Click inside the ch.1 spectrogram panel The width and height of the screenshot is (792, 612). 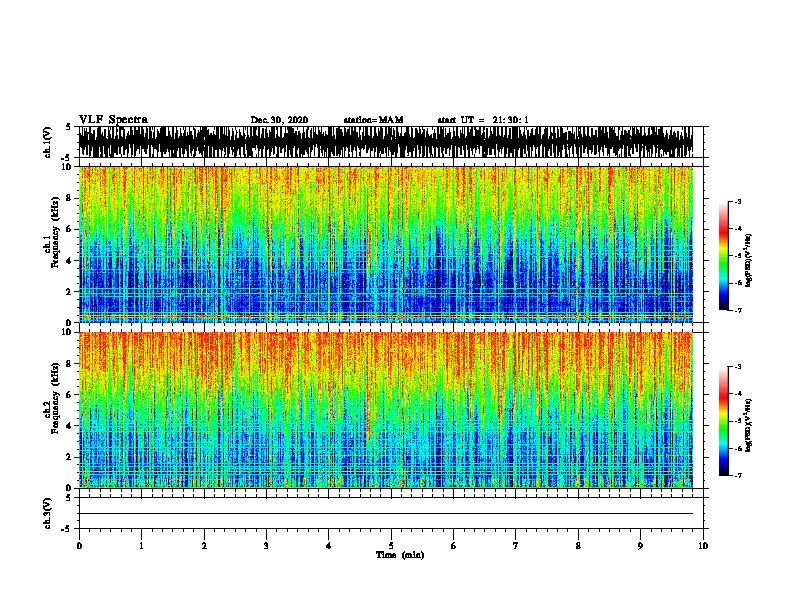click(385, 244)
